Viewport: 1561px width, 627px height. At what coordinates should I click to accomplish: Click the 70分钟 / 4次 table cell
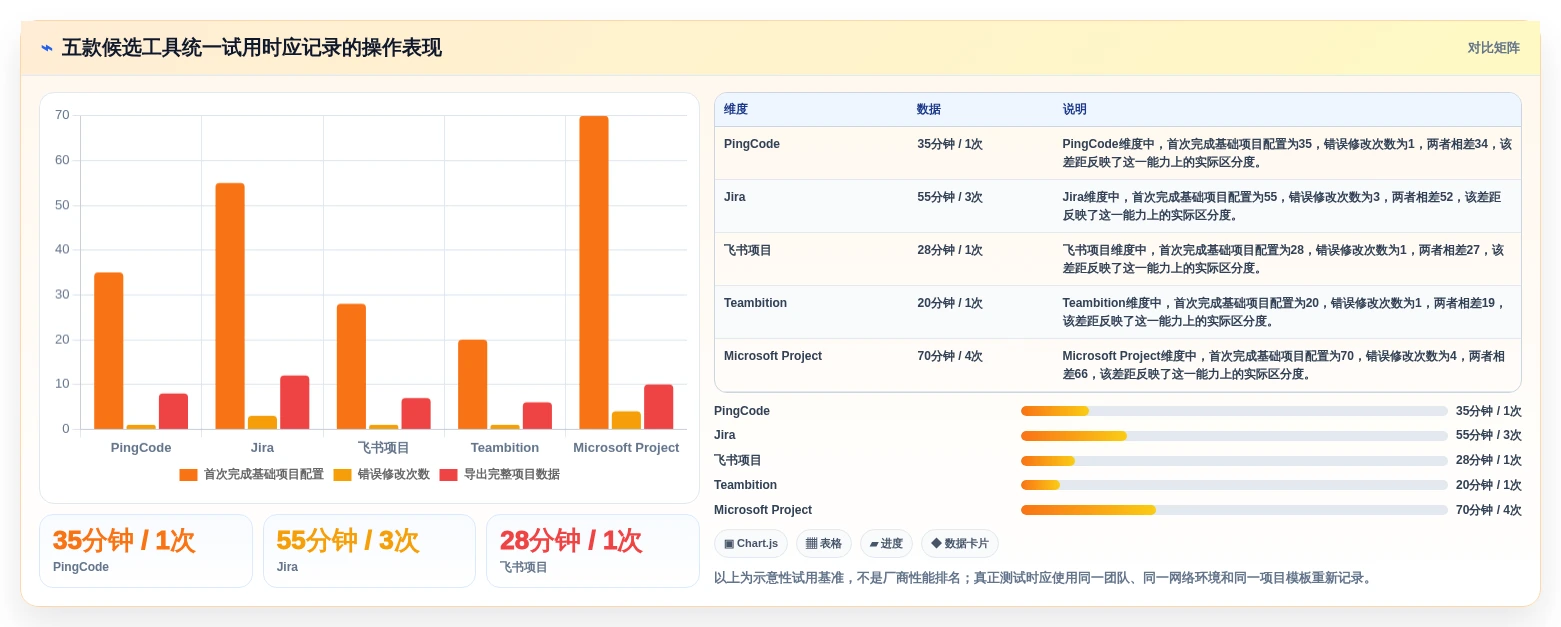(x=950, y=356)
